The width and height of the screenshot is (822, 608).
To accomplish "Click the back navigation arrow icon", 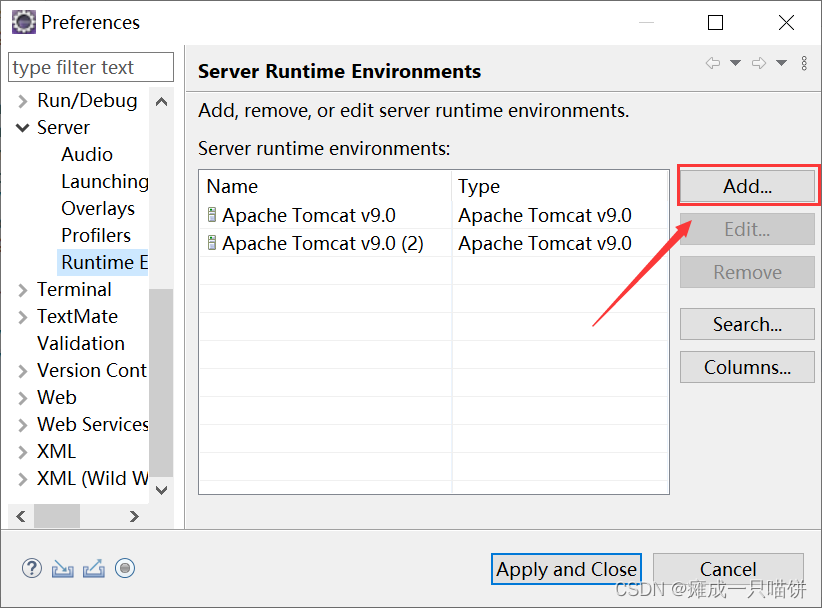I will (x=712, y=63).
